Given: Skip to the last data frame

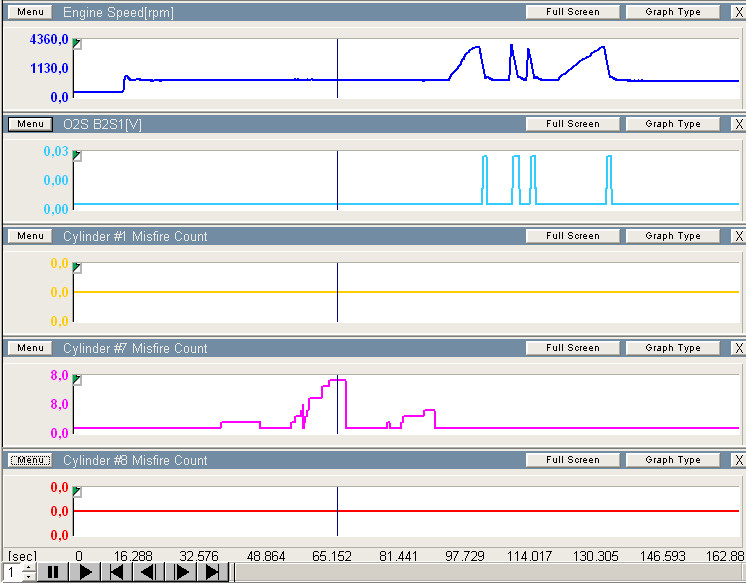Looking at the screenshot, I should point(213,572).
